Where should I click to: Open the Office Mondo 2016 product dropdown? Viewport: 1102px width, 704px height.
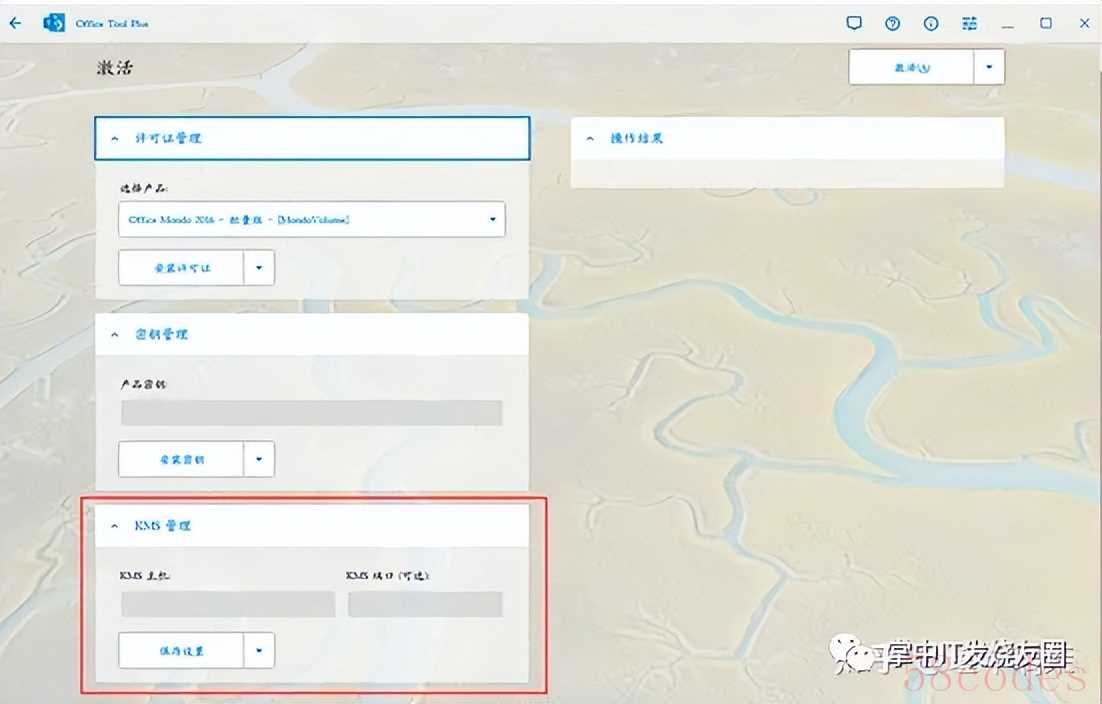pos(311,219)
